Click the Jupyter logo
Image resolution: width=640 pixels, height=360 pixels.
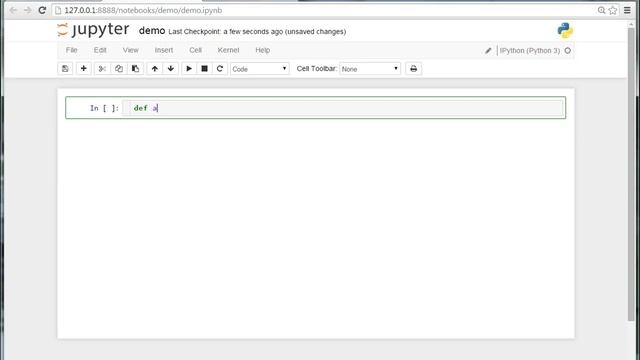(x=93, y=30)
